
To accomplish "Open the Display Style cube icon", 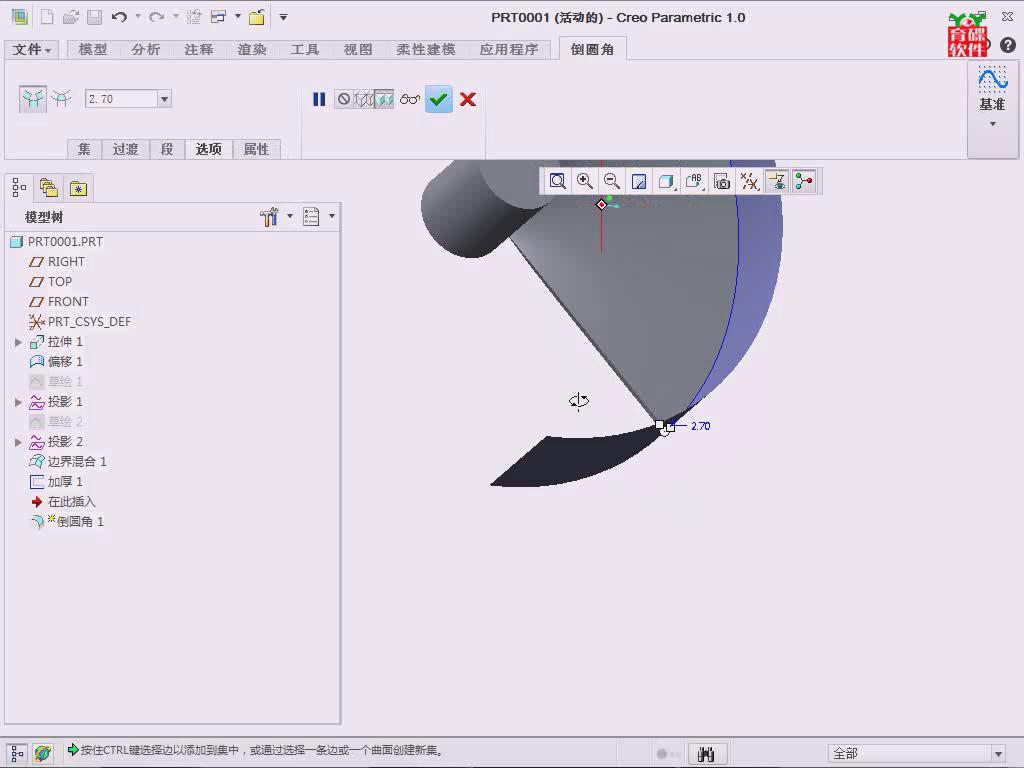I will click(666, 181).
